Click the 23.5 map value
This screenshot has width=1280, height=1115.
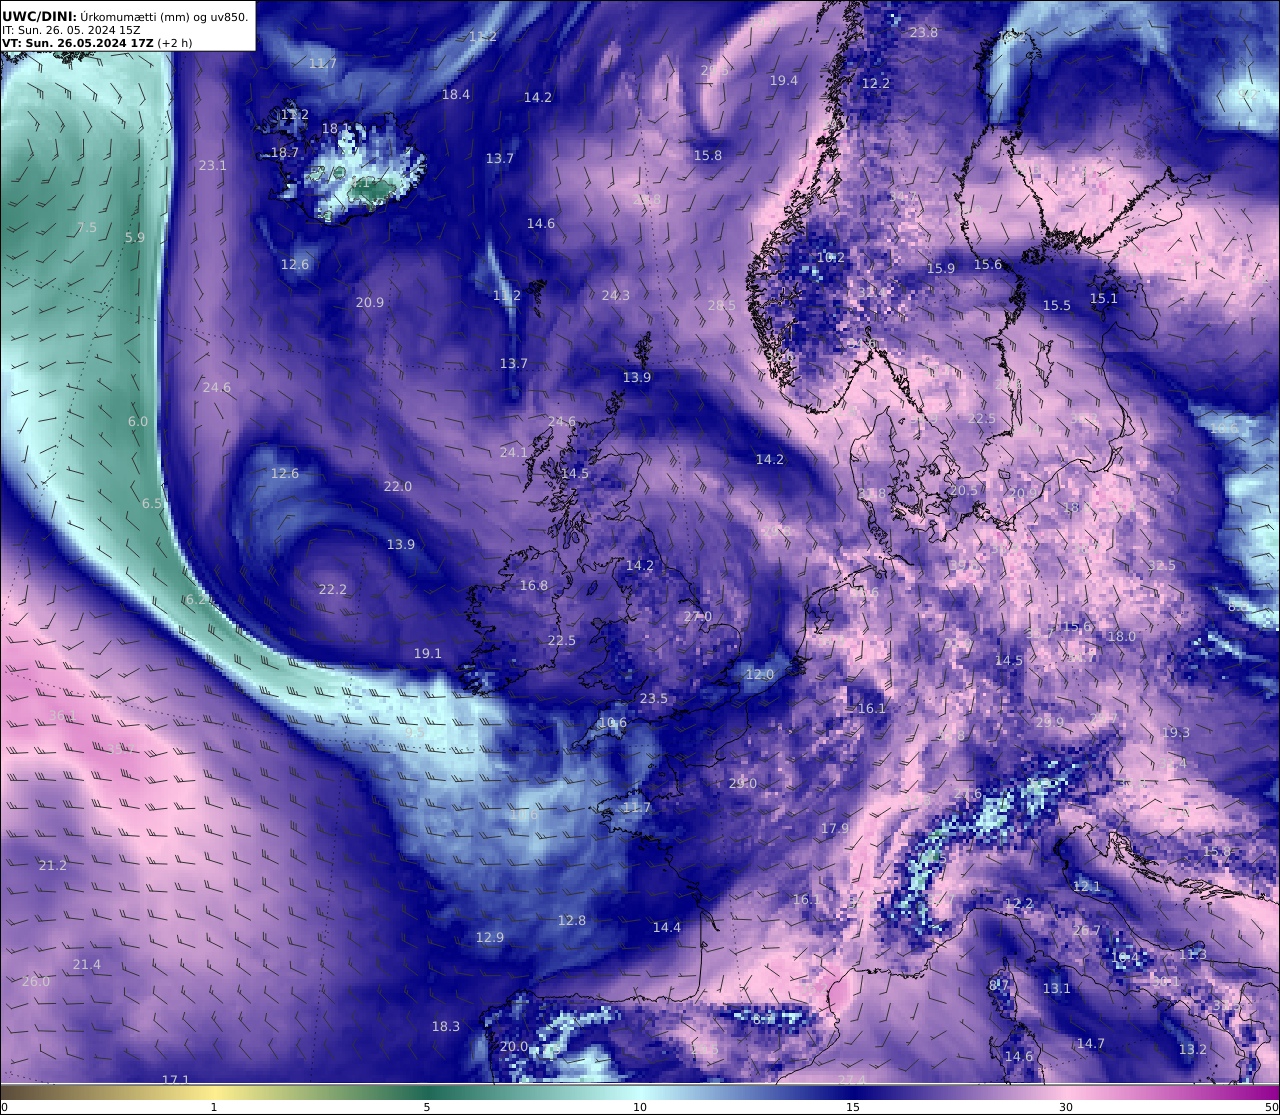coord(654,699)
